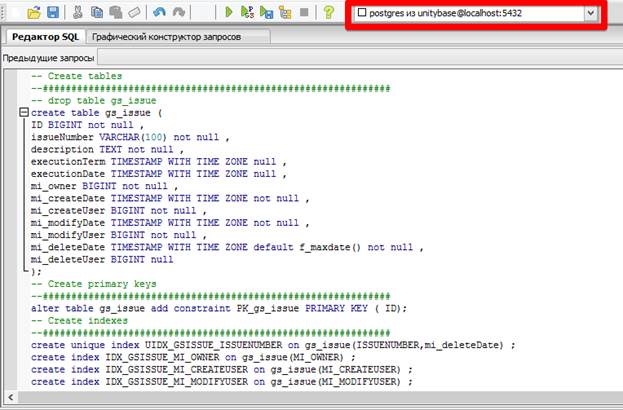Execute the query with the green arrow
Viewport: 623px width, 410px height.
(229, 12)
